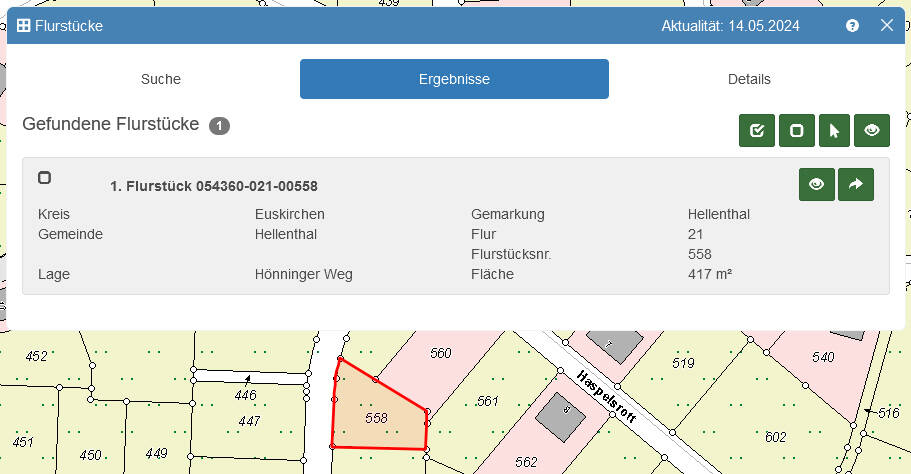Screen dimensions: 911x474
Task: Tick the checkbox for result 1
Action: 44,178
